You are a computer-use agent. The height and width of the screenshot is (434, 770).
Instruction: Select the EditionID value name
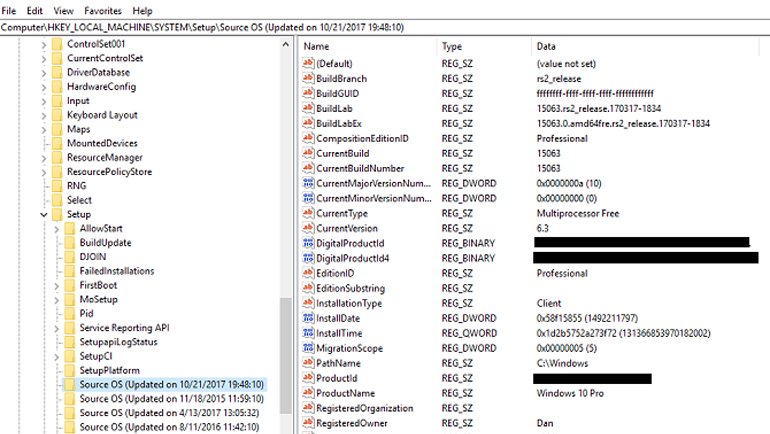point(335,273)
